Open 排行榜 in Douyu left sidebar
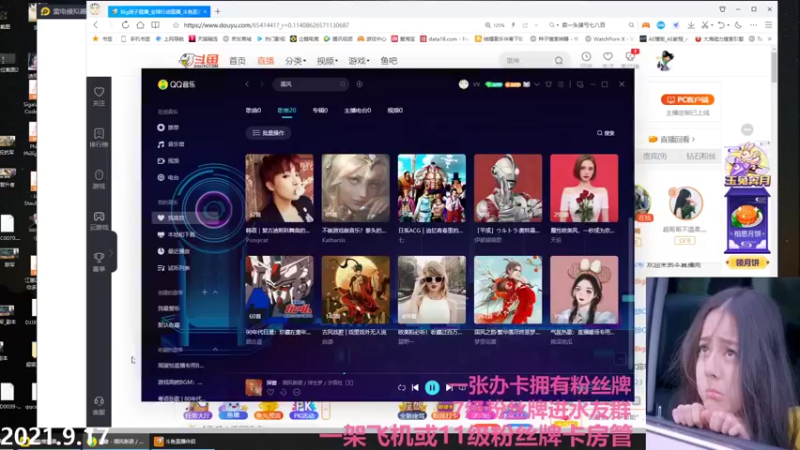Screen dimensions: 800x450 tap(99, 138)
